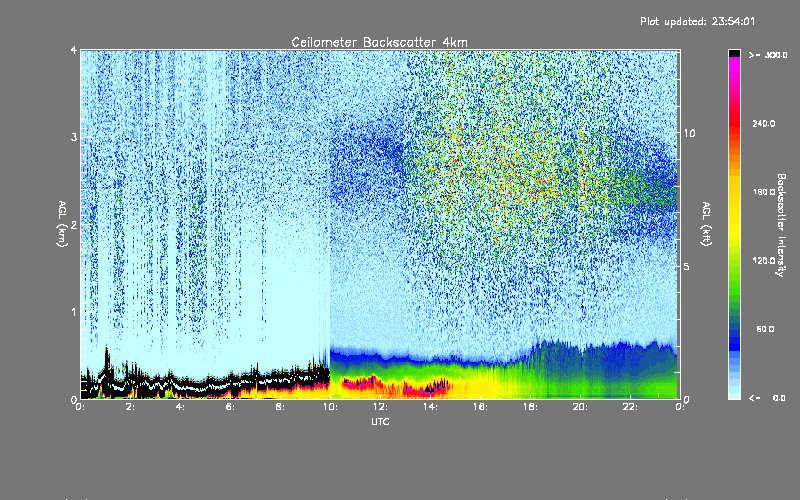
Task: Click the "16:" UTC time tick
Action: pos(480,407)
